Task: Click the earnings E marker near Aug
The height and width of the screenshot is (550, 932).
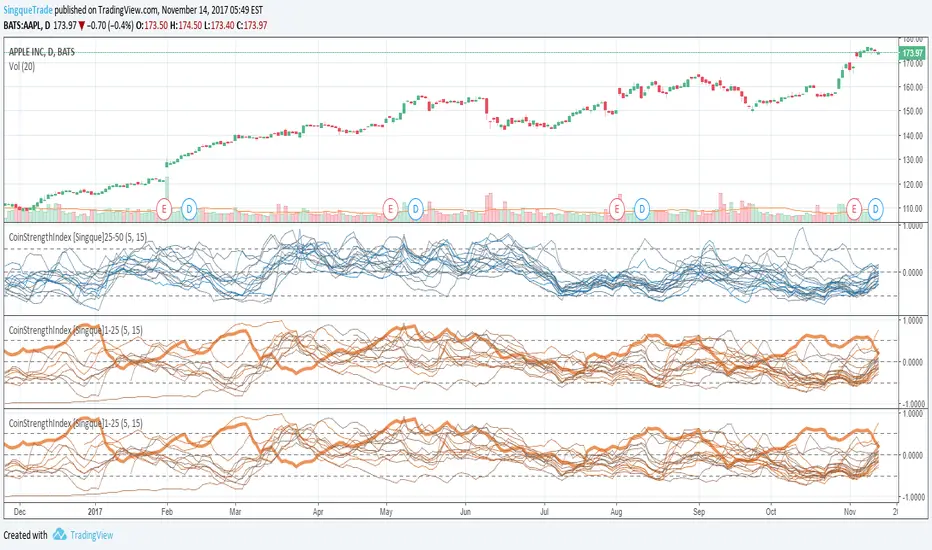Action: (x=617, y=209)
